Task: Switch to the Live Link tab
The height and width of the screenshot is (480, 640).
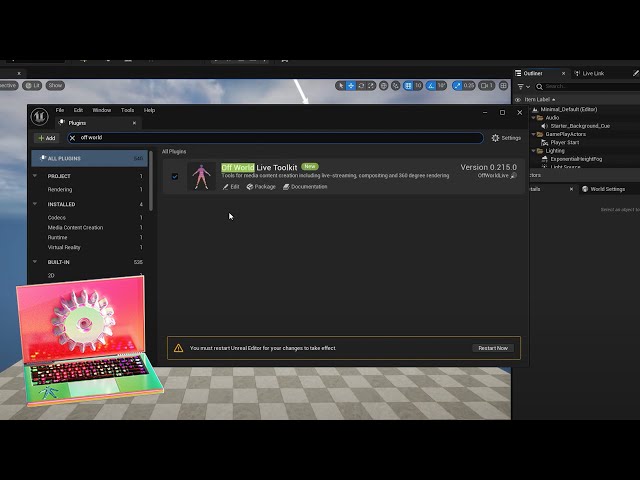Action: (589, 73)
